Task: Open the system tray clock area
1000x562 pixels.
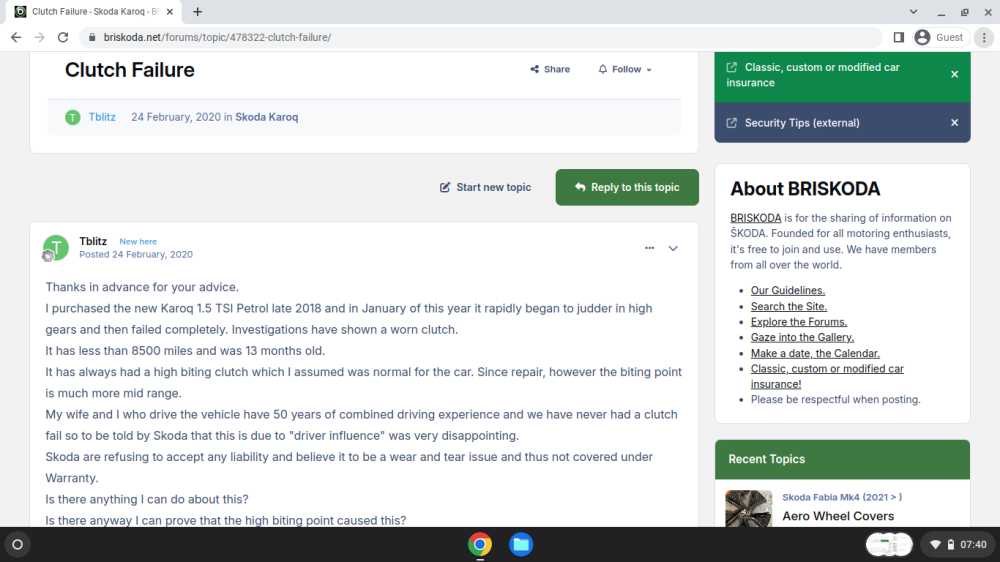Action: coord(958,545)
